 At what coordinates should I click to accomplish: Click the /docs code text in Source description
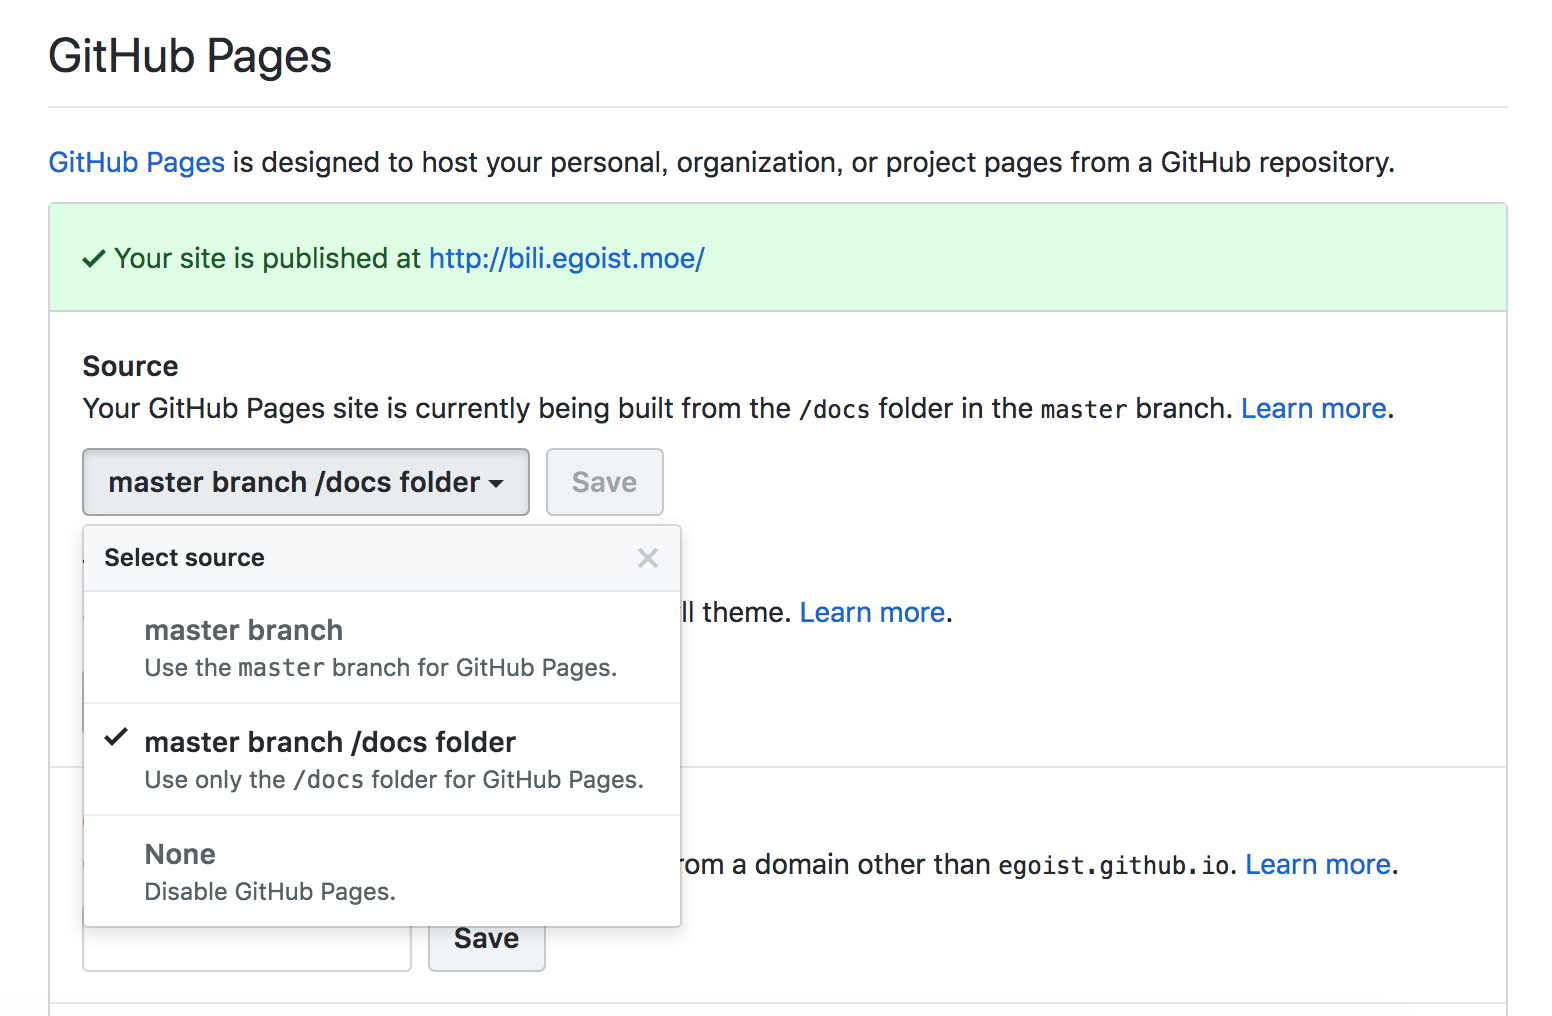(834, 409)
